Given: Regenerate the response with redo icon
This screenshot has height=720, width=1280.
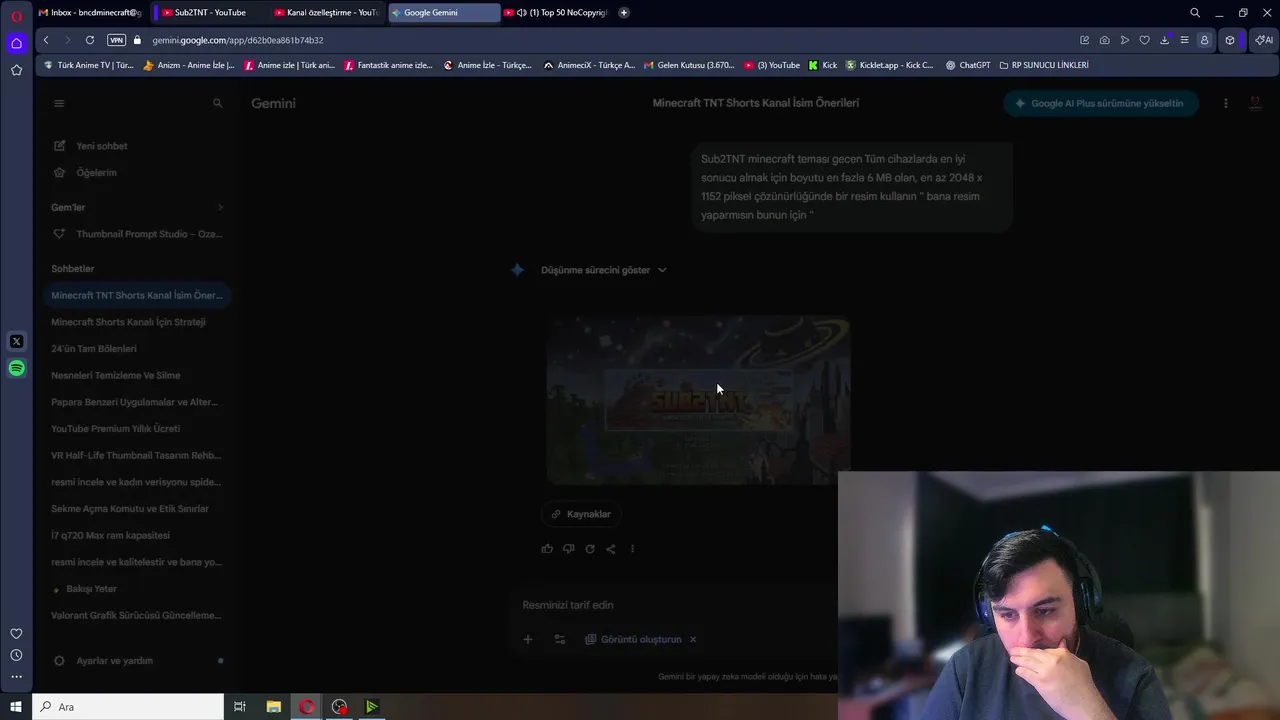Looking at the screenshot, I should tap(590, 549).
